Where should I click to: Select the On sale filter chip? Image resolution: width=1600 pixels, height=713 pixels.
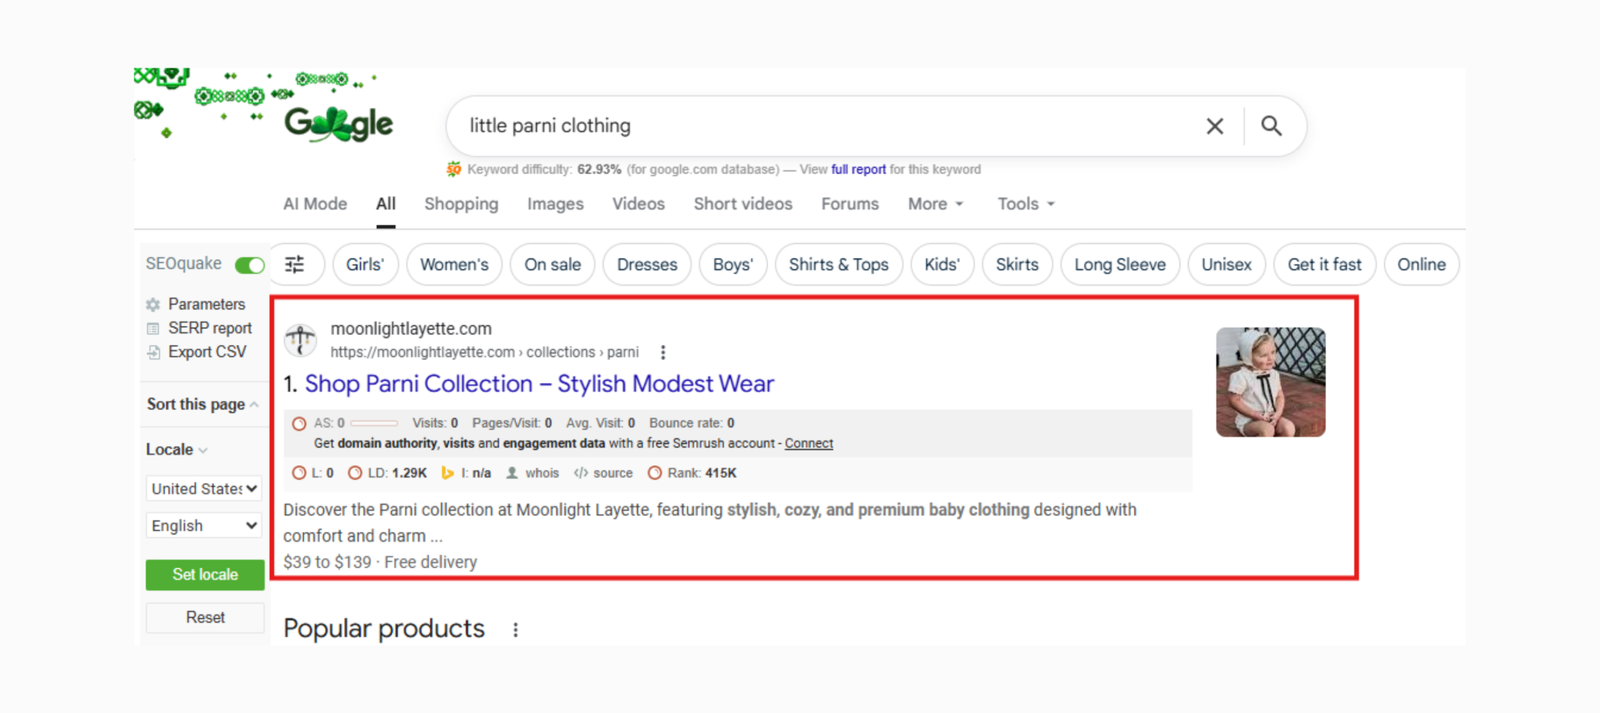pos(552,265)
